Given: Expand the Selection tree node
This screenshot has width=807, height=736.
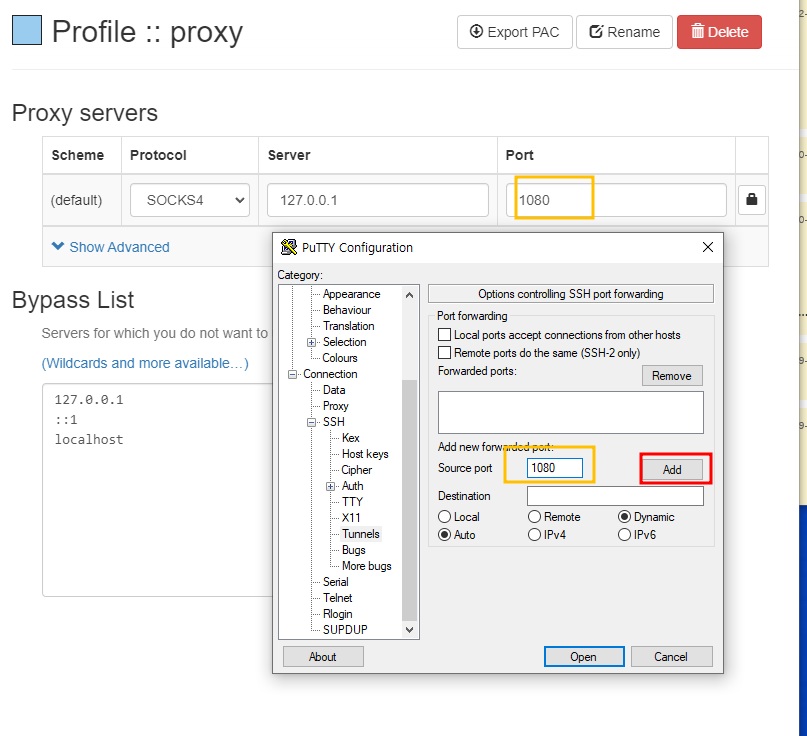Looking at the screenshot, I should pos(311,342).
